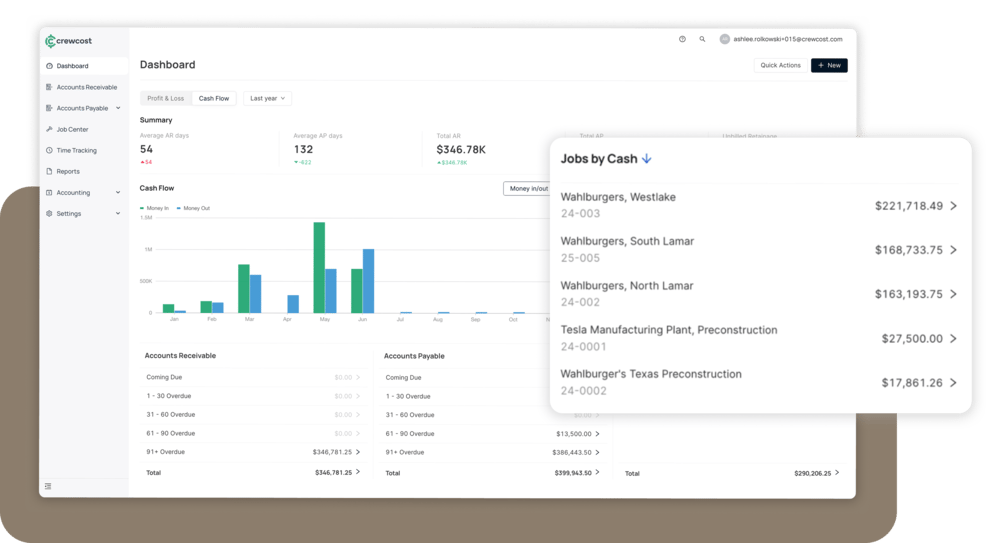The height and width of the screenshot is (543, 1000).
Task: Open Wahlburgers, South Lamar job
Action: point(759,249)
